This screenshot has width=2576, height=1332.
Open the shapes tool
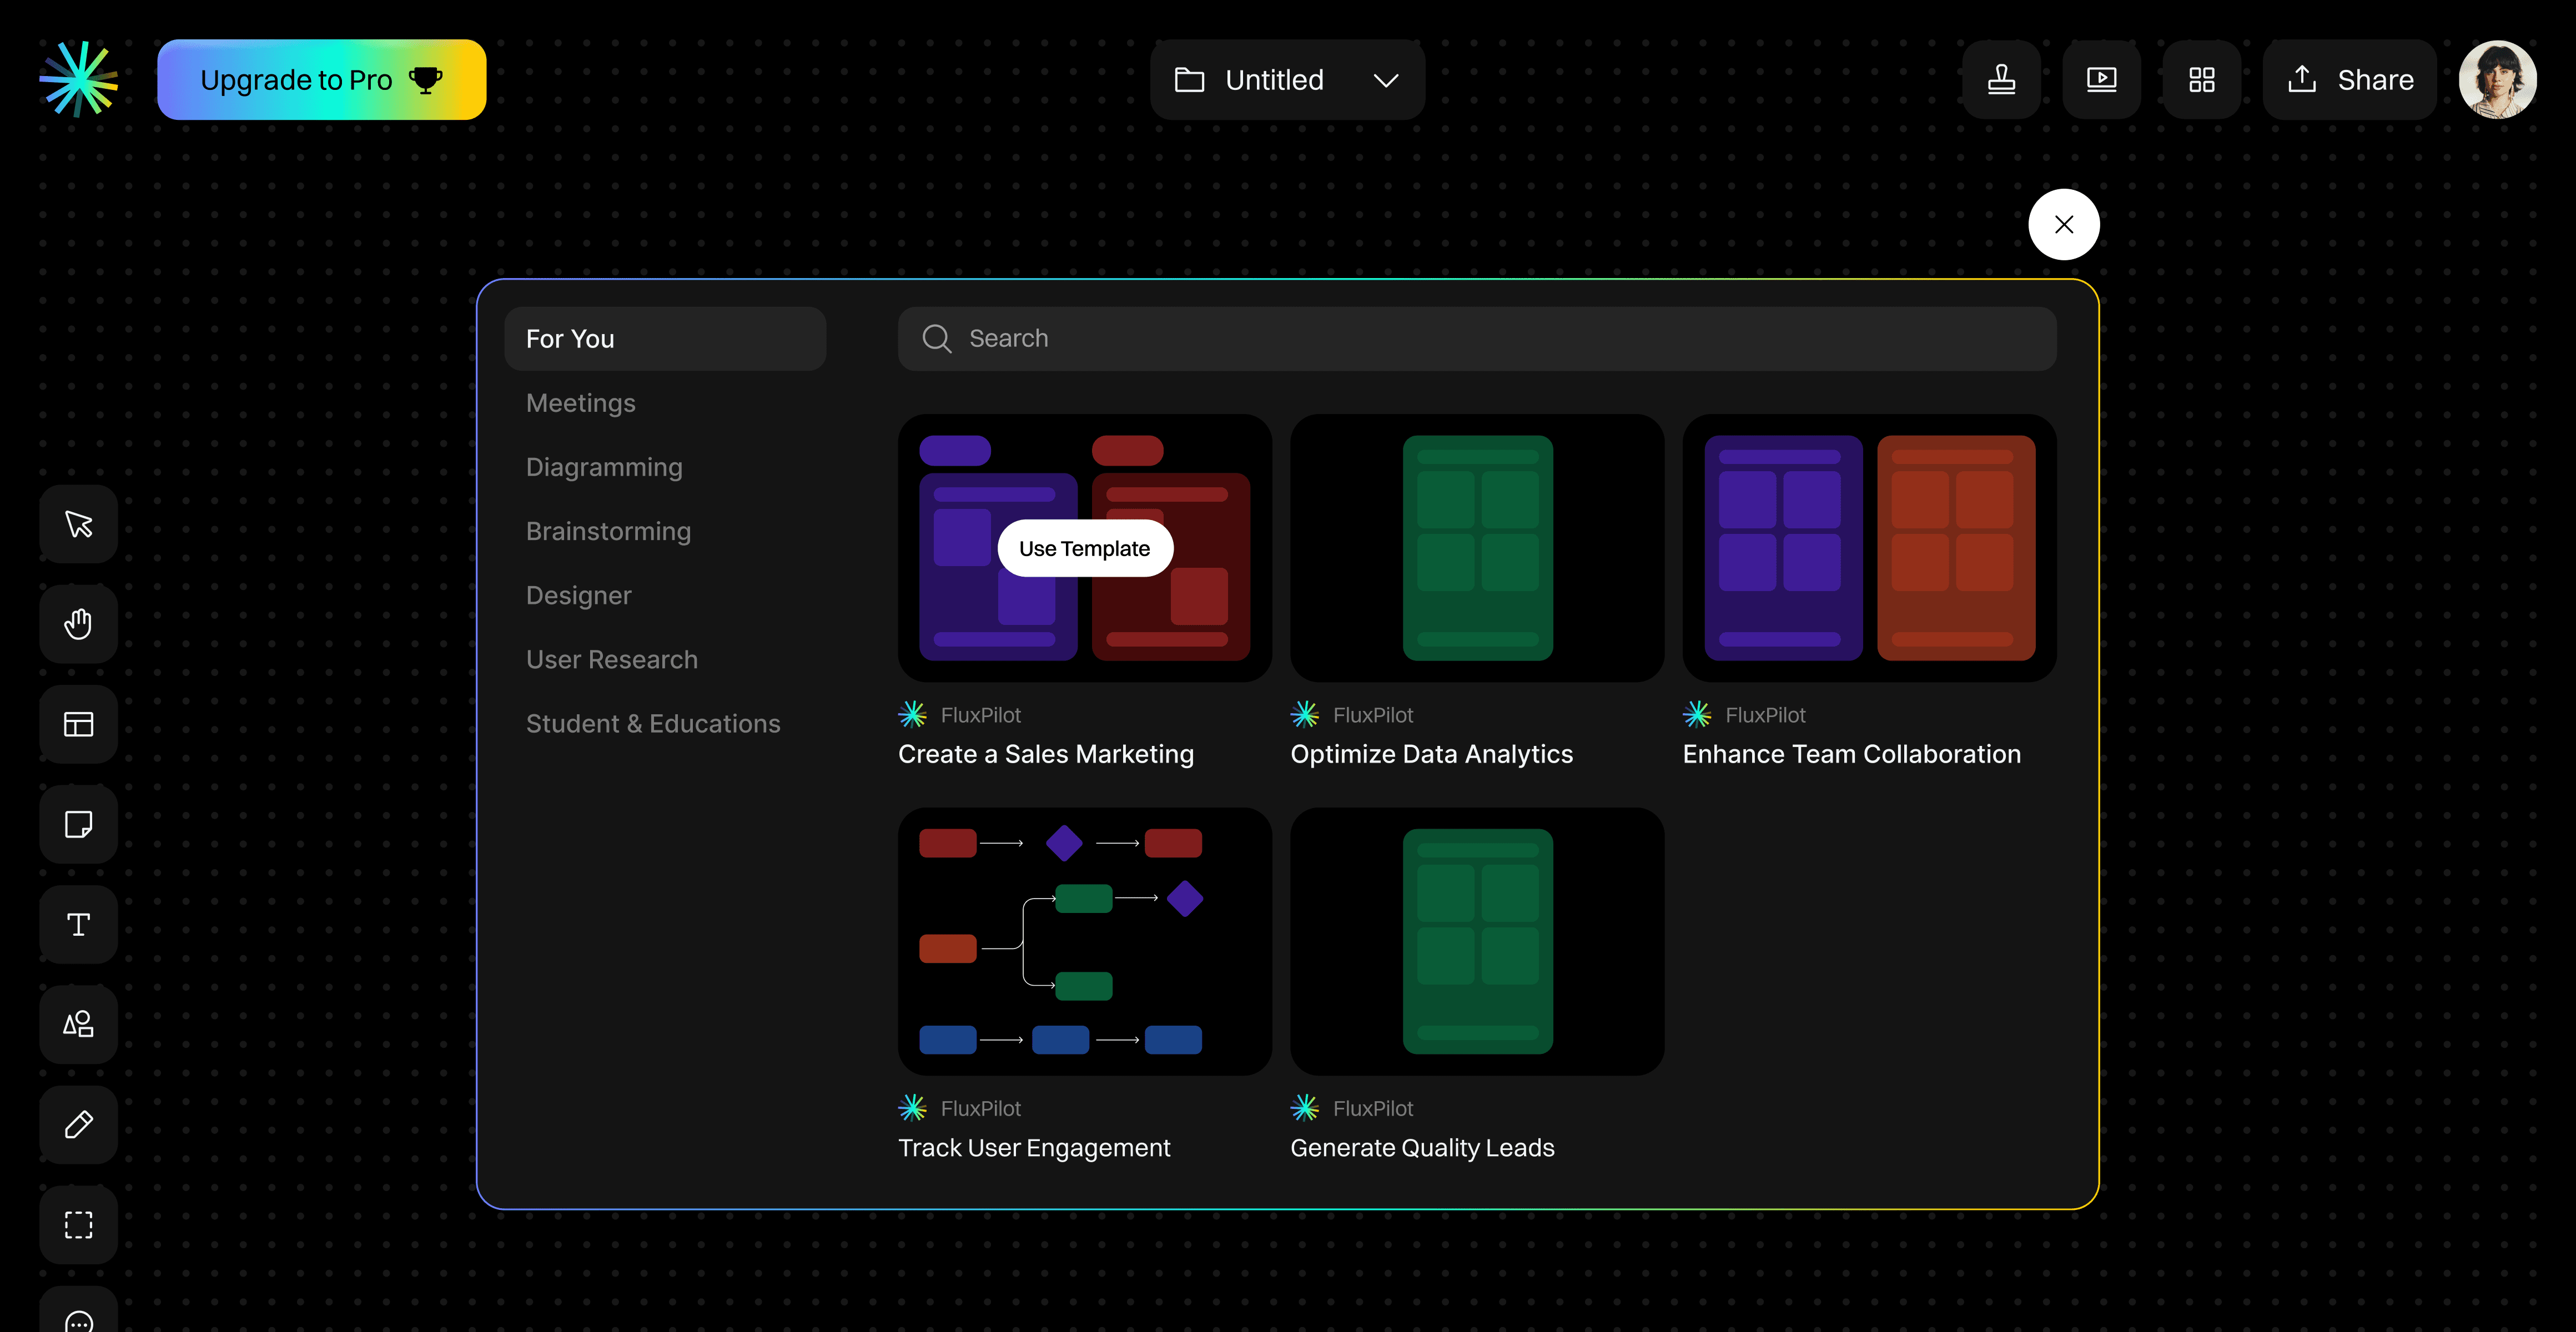(x=78, y=1024)
